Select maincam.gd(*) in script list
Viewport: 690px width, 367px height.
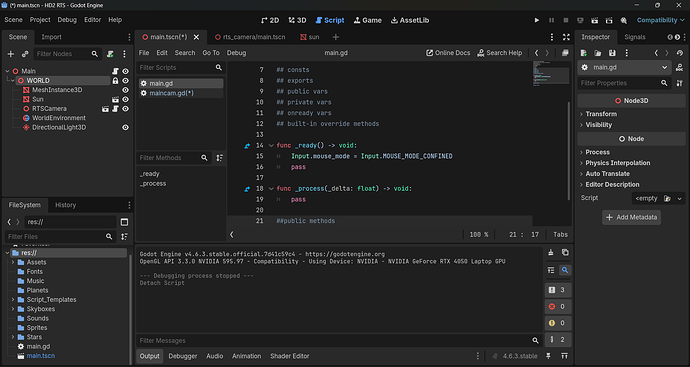click(x=180, y=93)
